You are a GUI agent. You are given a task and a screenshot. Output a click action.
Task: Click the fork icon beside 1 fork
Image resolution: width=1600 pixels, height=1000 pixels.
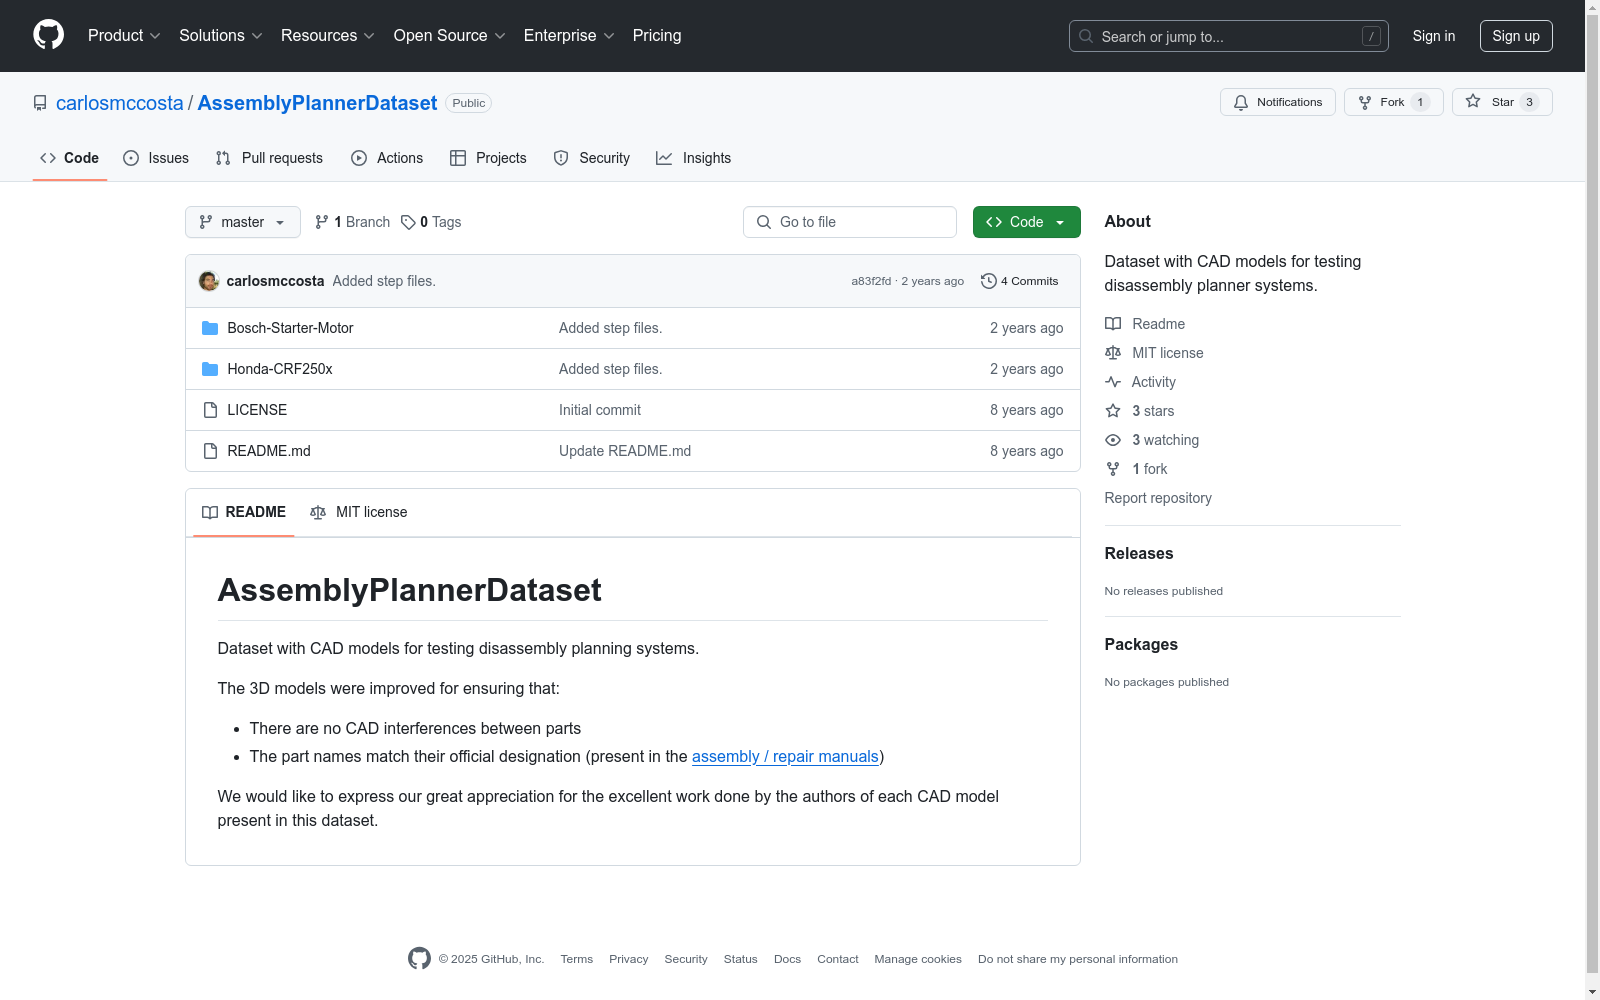pos(1113,469)
